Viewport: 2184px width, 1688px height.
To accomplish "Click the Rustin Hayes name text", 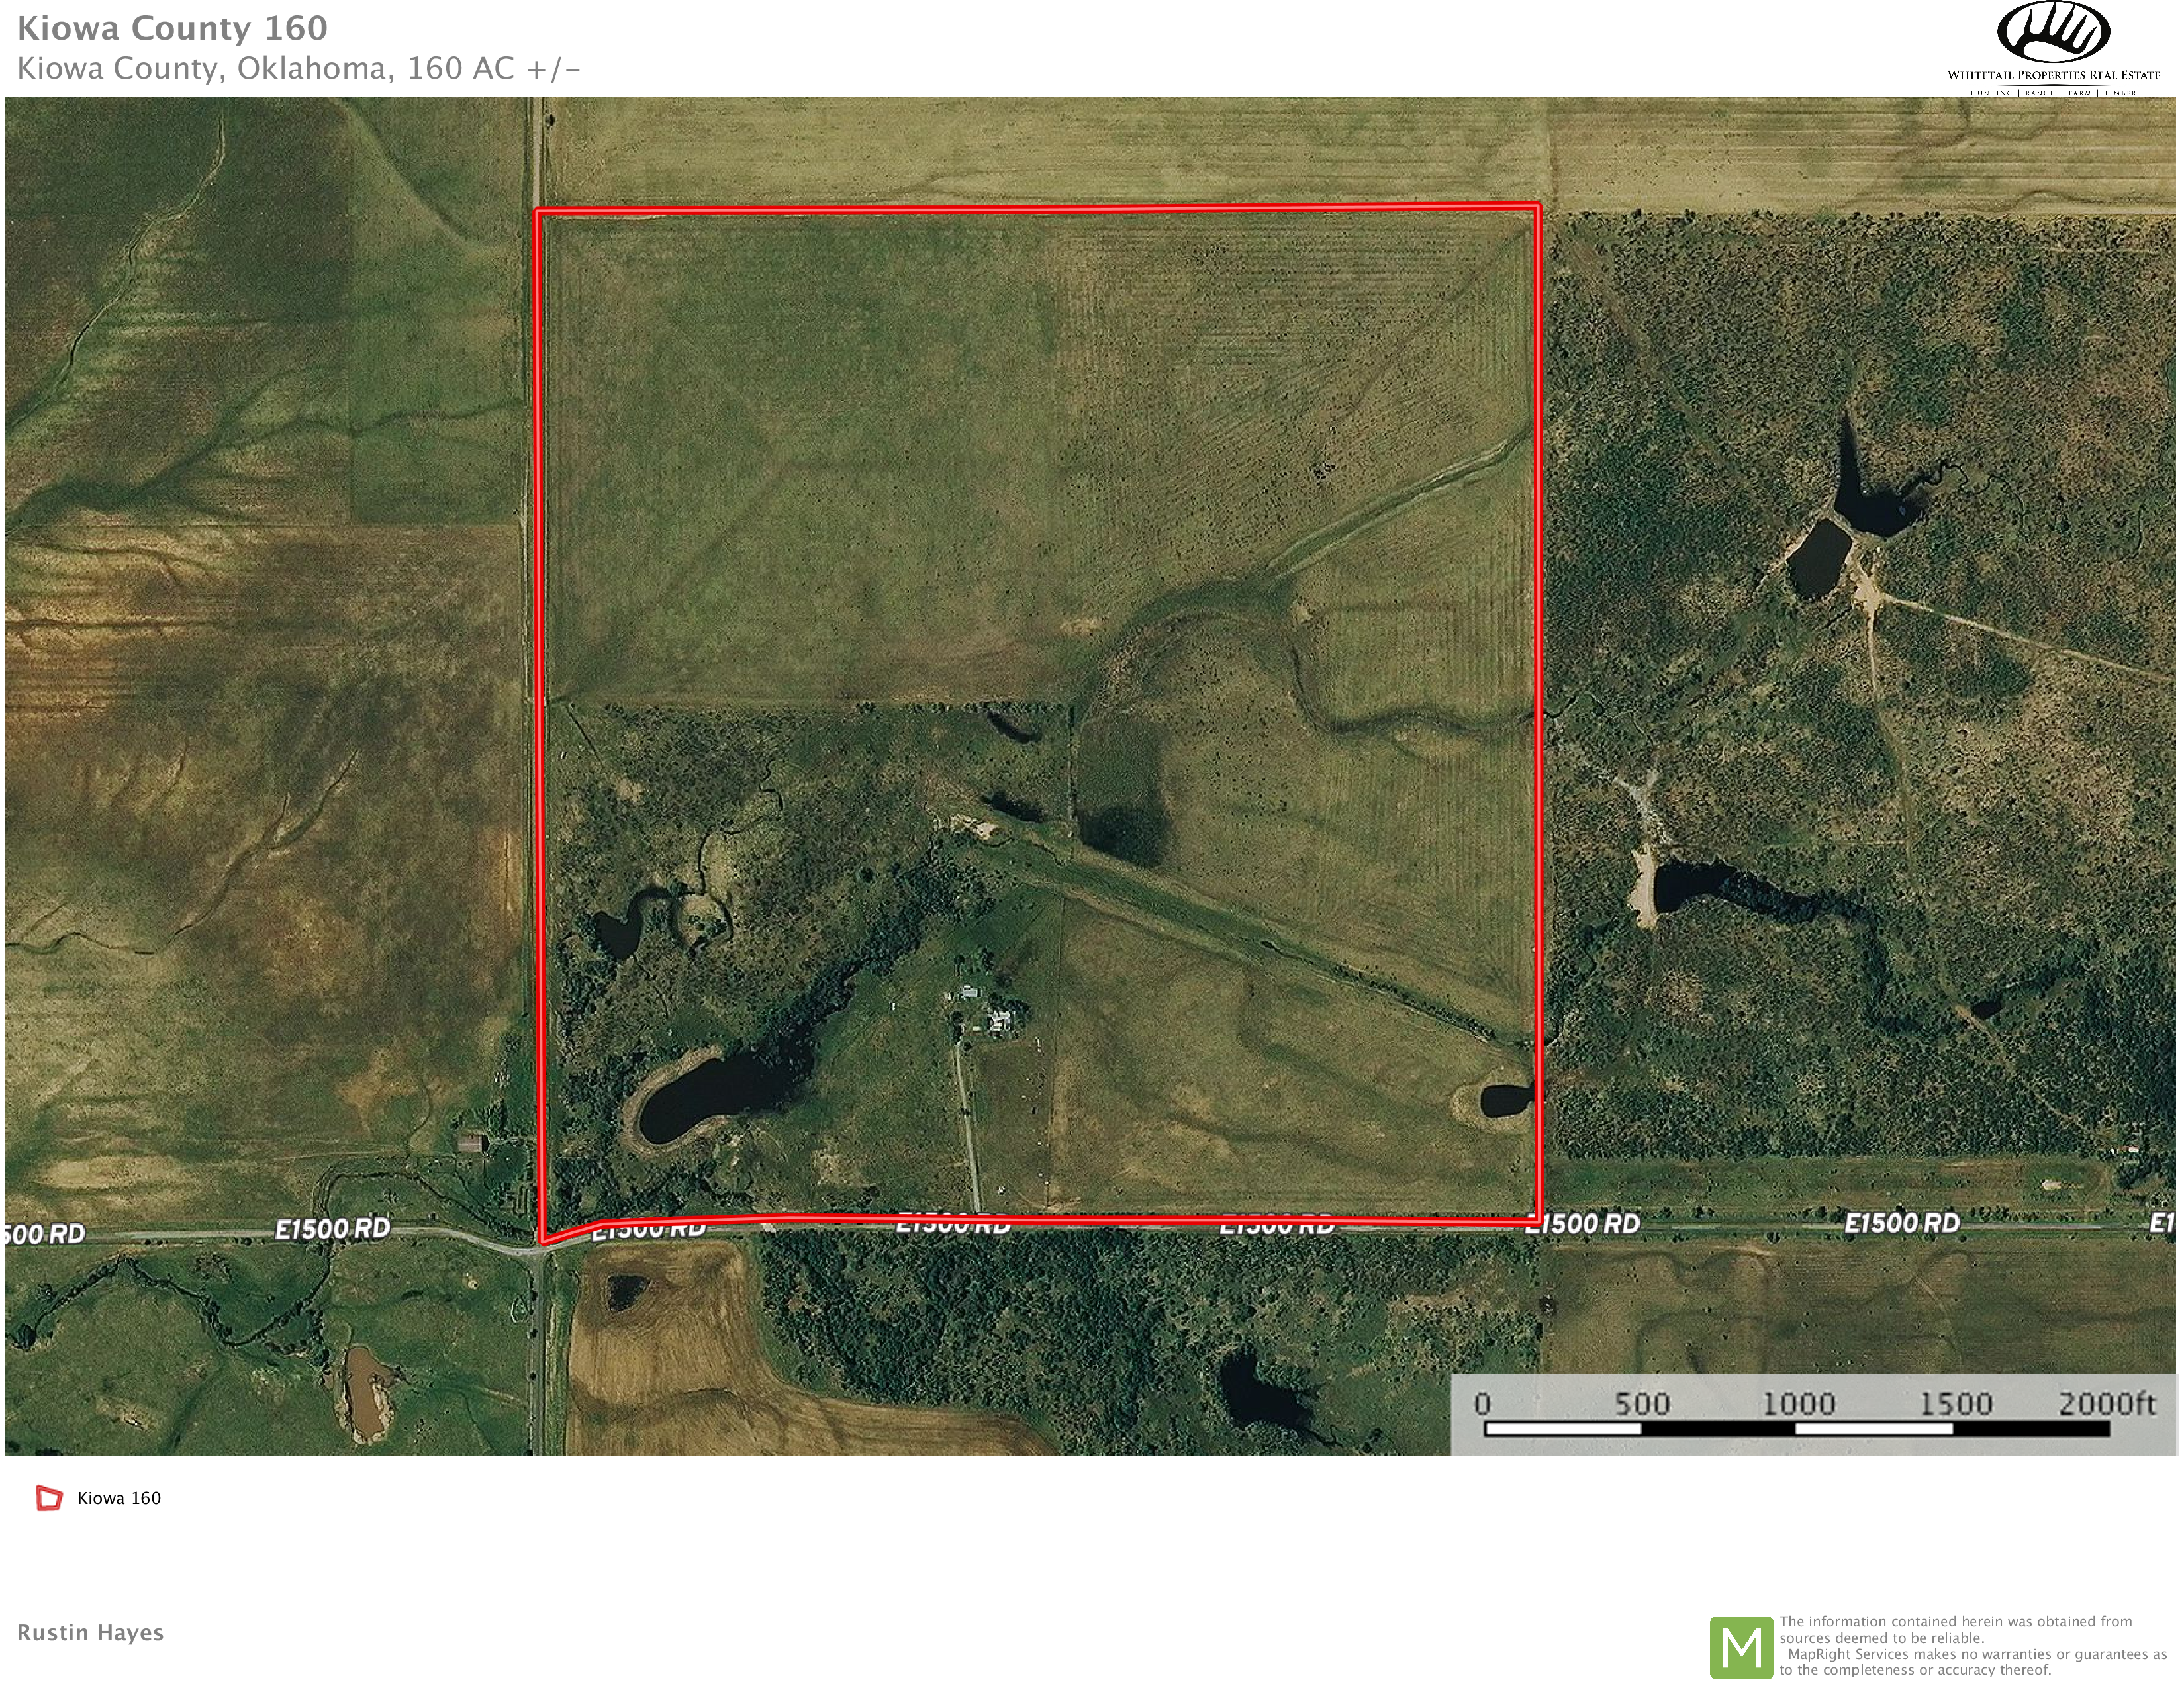I will (90, 1632).
